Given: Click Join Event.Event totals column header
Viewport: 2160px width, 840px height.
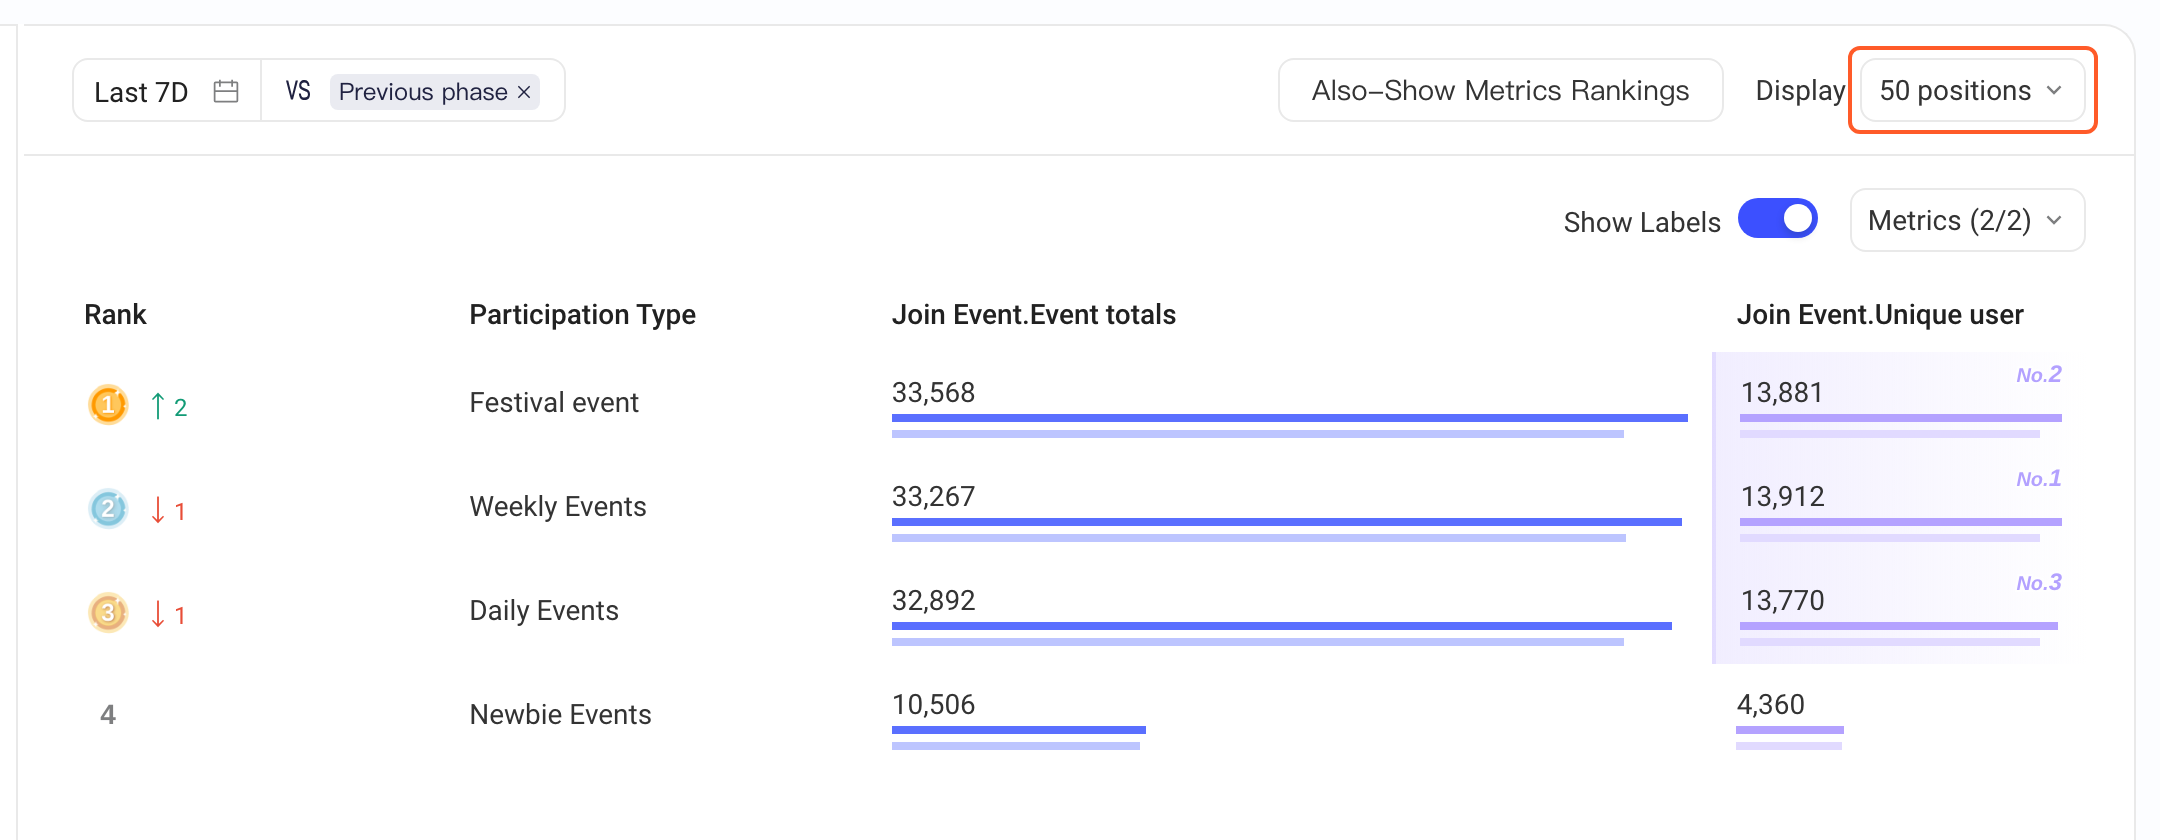Looking at the screenshot, I should [1034, 314].
